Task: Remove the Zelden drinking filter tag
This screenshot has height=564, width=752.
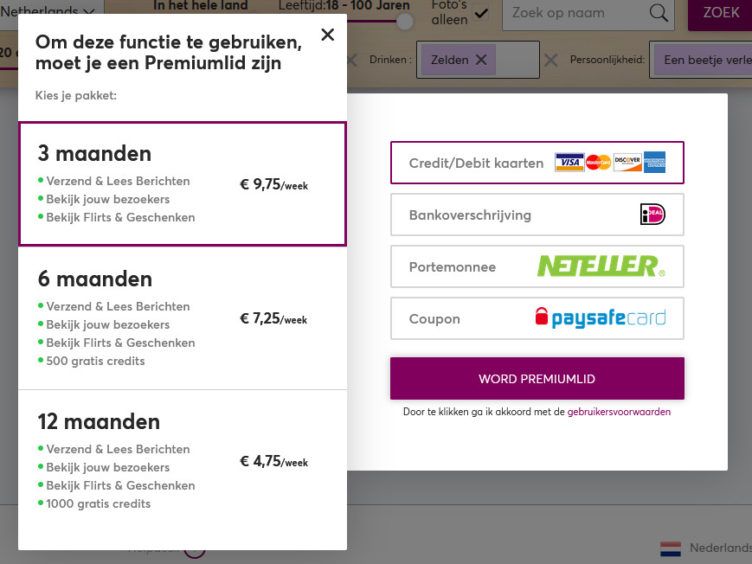Action: coord(481,60)
